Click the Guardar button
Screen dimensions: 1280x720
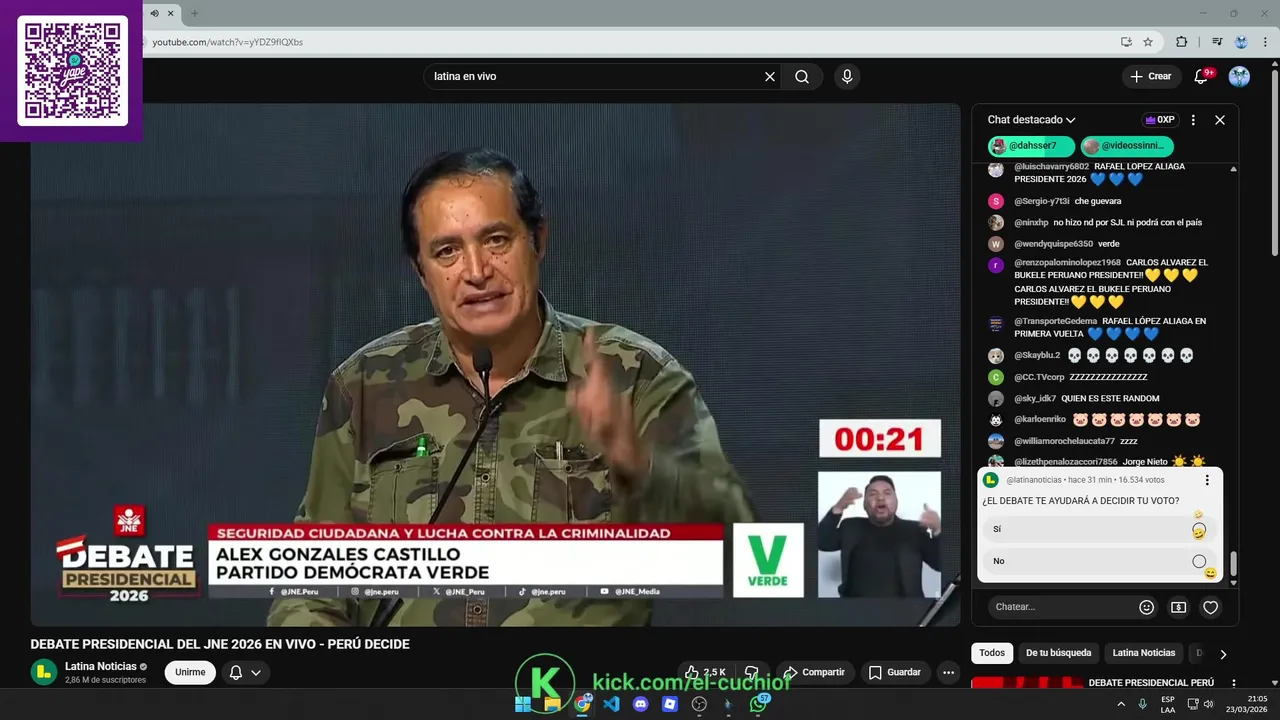894,672
